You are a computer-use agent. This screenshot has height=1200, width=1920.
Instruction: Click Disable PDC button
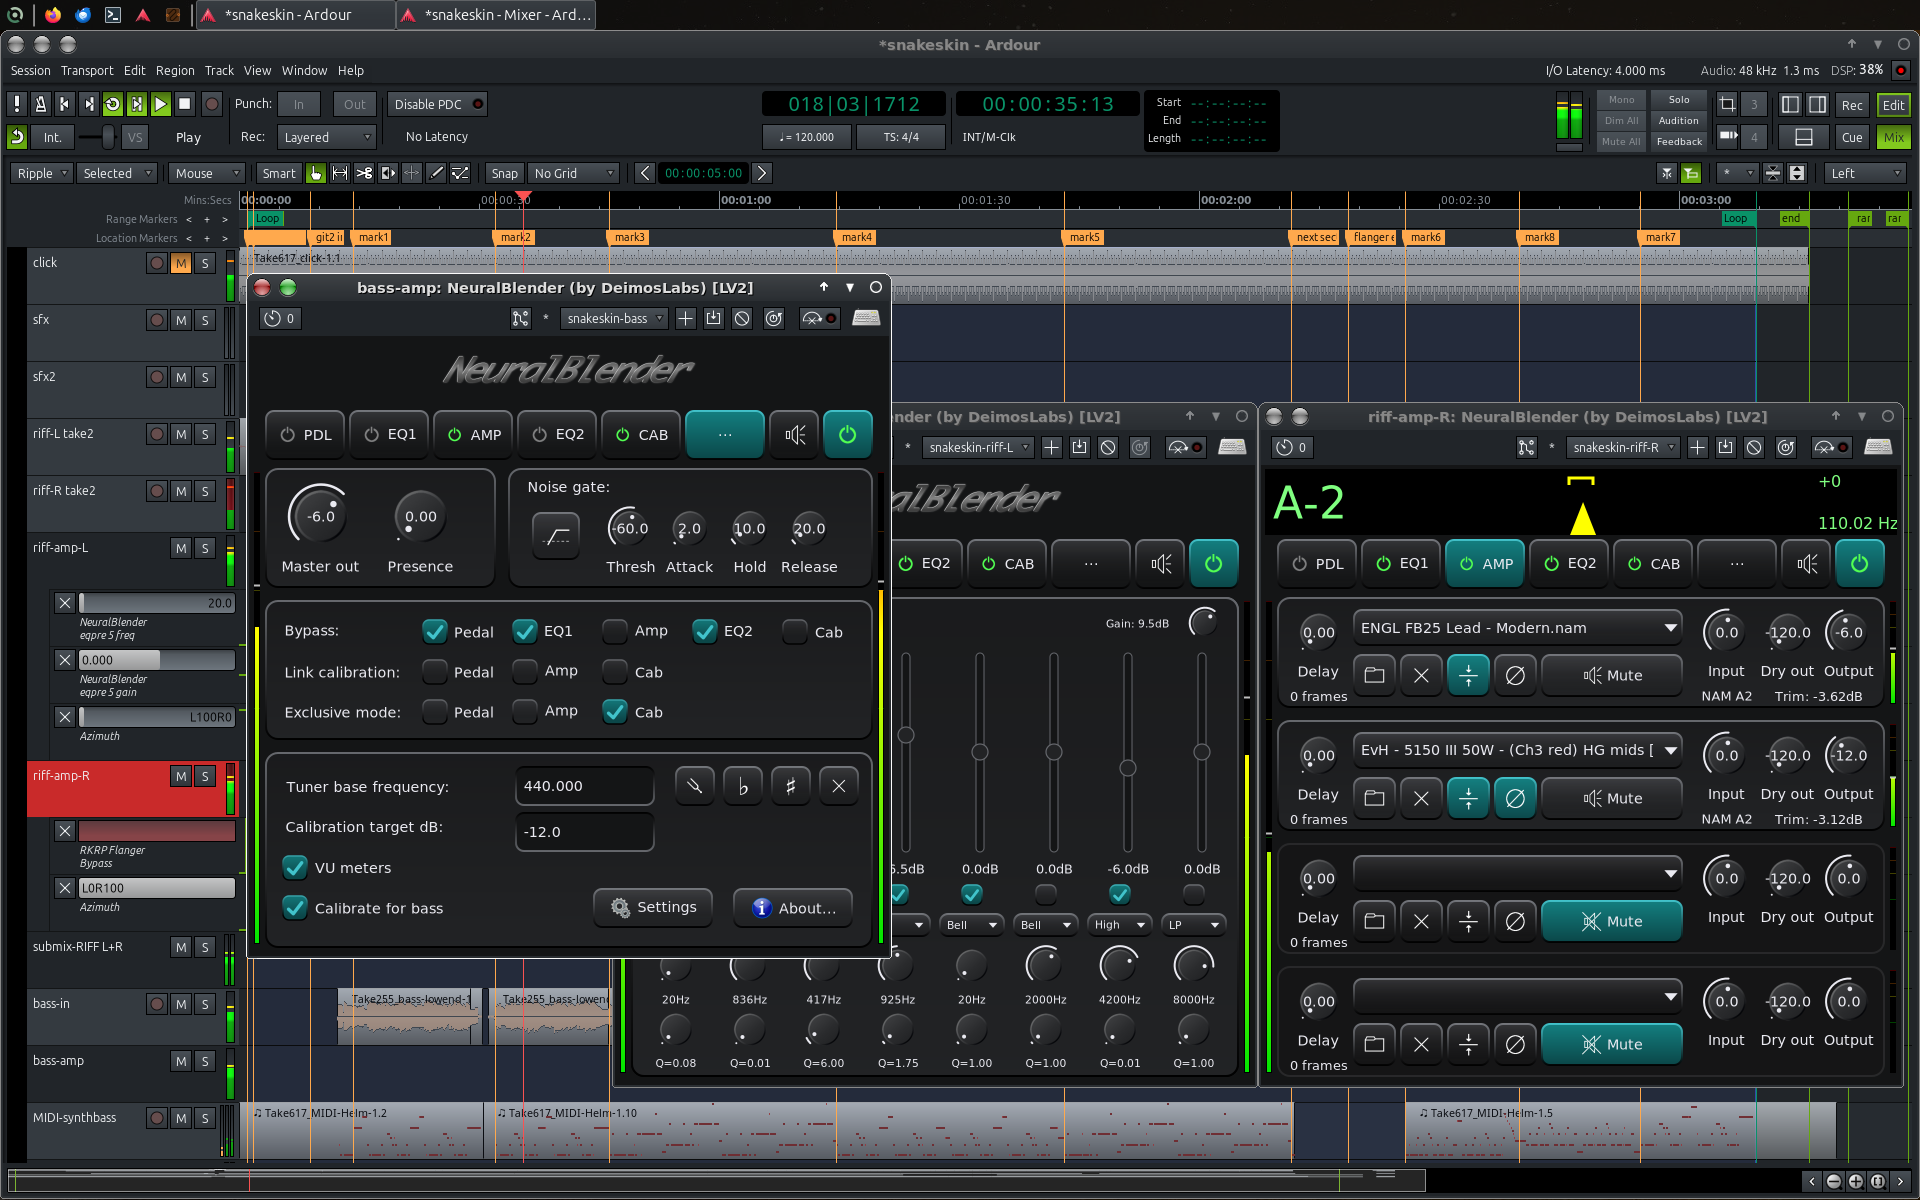click(438, 104)
